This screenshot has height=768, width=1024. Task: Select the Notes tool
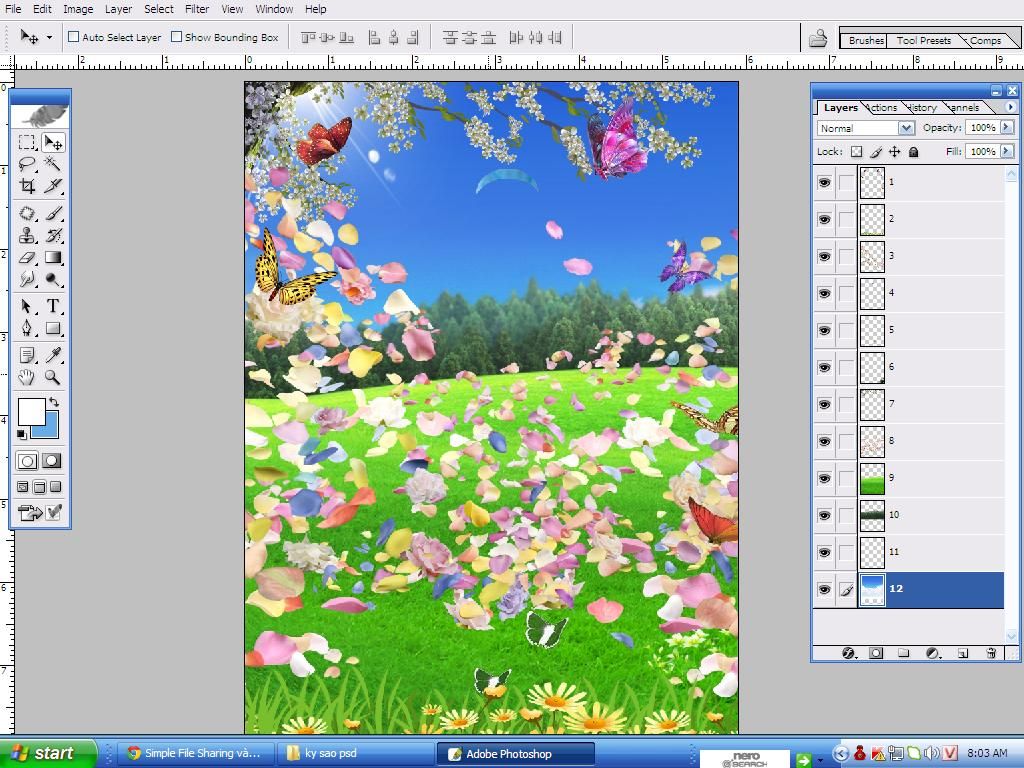(x=27, y=355)
